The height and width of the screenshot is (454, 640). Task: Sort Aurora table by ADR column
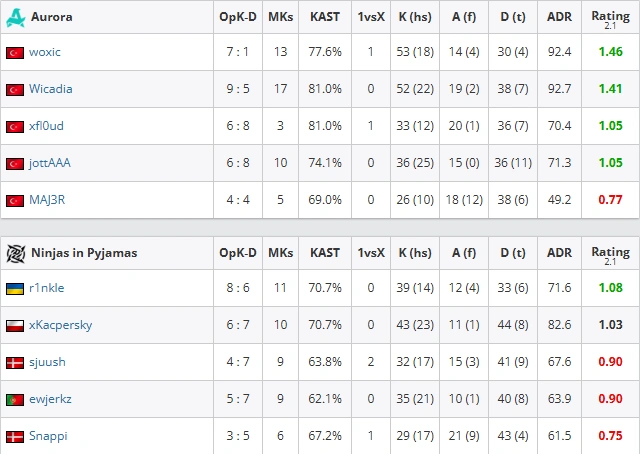point(559,17)
